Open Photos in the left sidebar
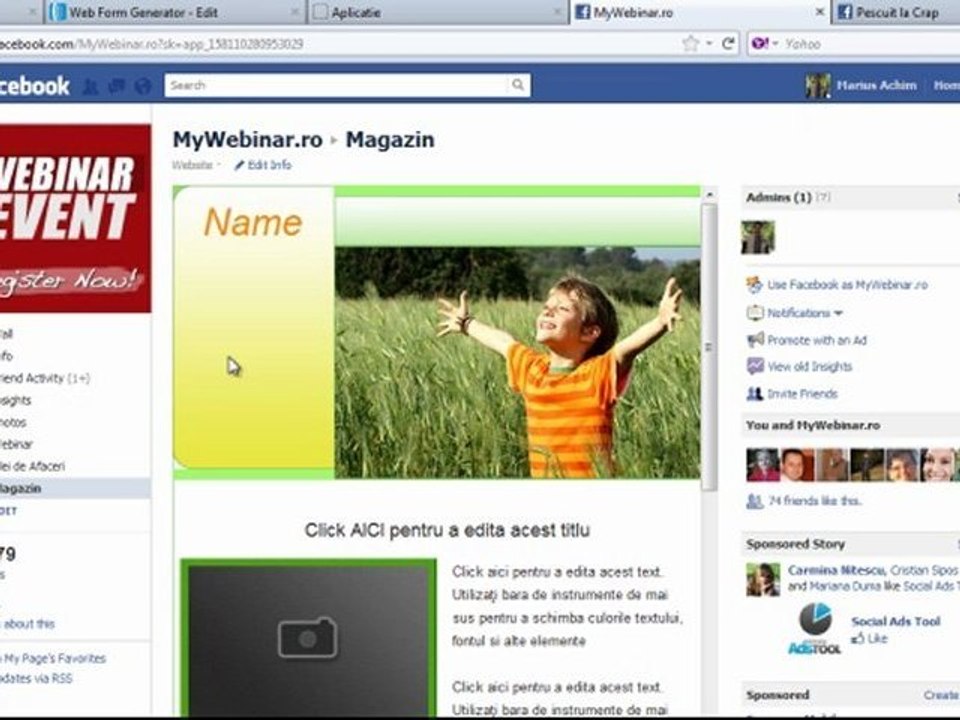The width and height of the screenshot is (960, 720). pyautogui.click(x=13, y=422)
